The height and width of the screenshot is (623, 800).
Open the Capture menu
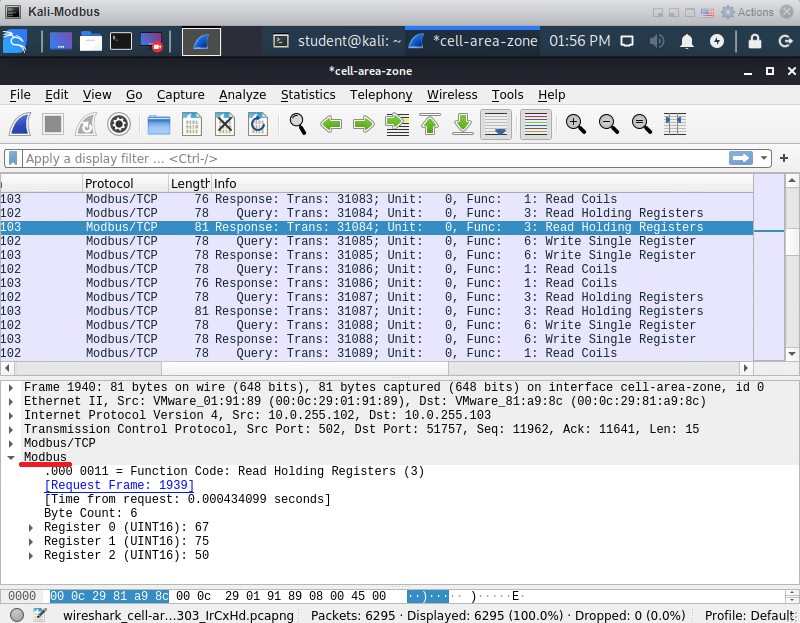pos(181,95)
